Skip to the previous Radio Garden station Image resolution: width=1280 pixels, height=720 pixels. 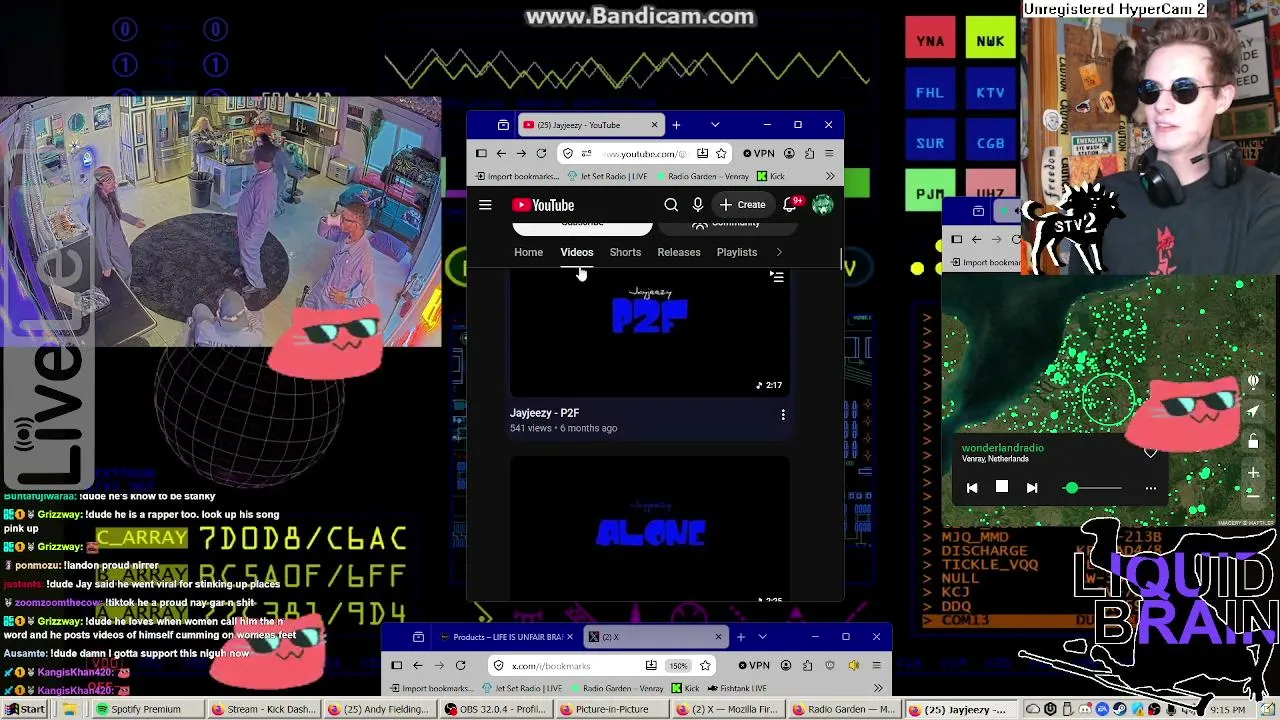[972, 488]
